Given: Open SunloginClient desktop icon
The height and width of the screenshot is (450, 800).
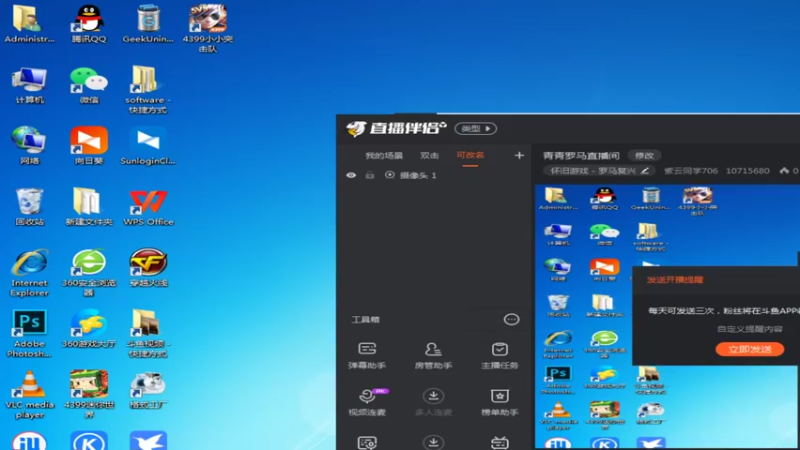Looking at the screenshot, I should click(148, 146).
